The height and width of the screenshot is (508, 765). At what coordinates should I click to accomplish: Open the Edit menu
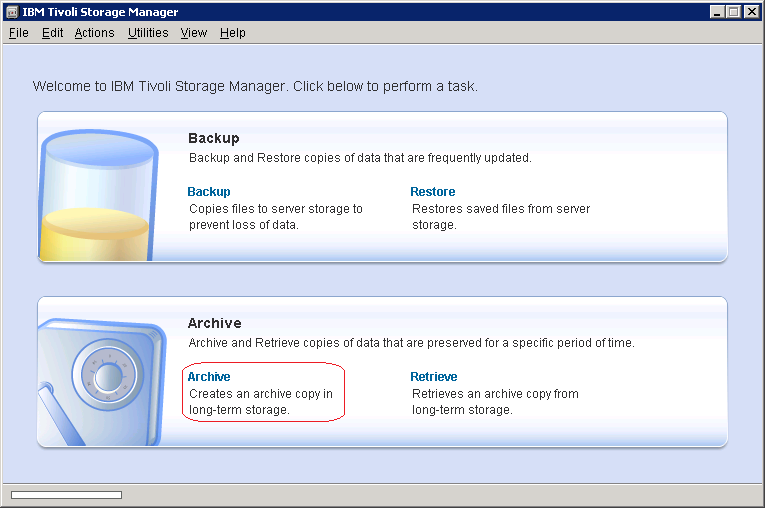[x=52, y=33]
